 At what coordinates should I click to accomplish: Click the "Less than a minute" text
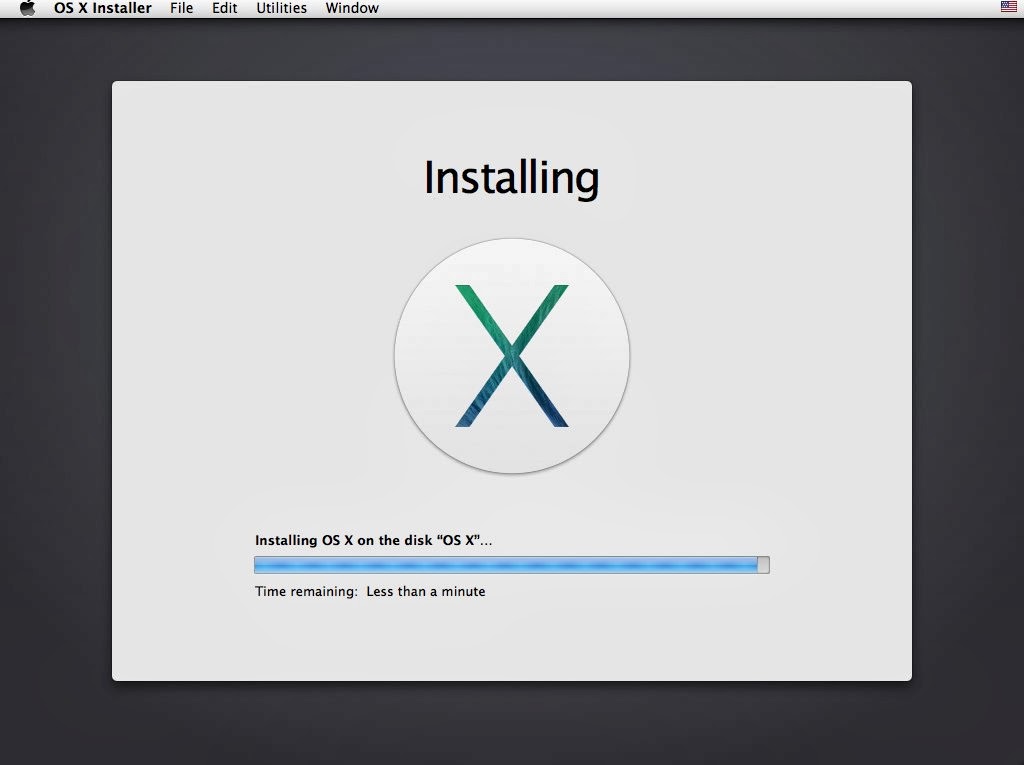pyautogui.click(x=426, y=591)
